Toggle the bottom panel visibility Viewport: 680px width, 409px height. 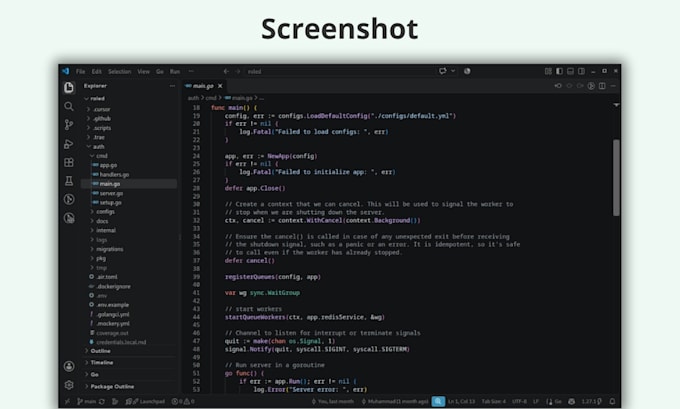(x=570, y=71)
